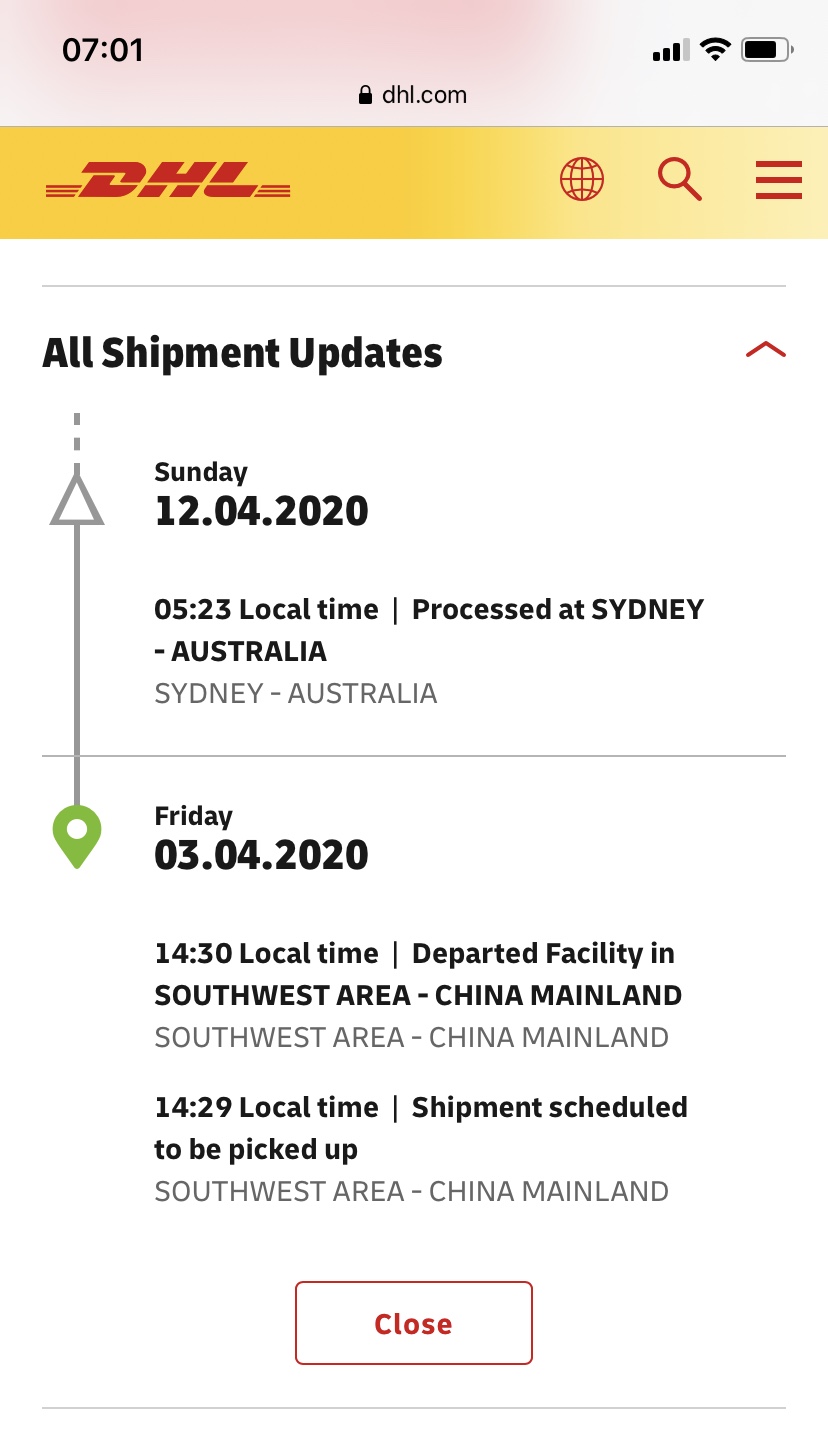Tap the cellular signal bars icon
This screenshot has width=828, height=1453.
click(x=672, y=50)
